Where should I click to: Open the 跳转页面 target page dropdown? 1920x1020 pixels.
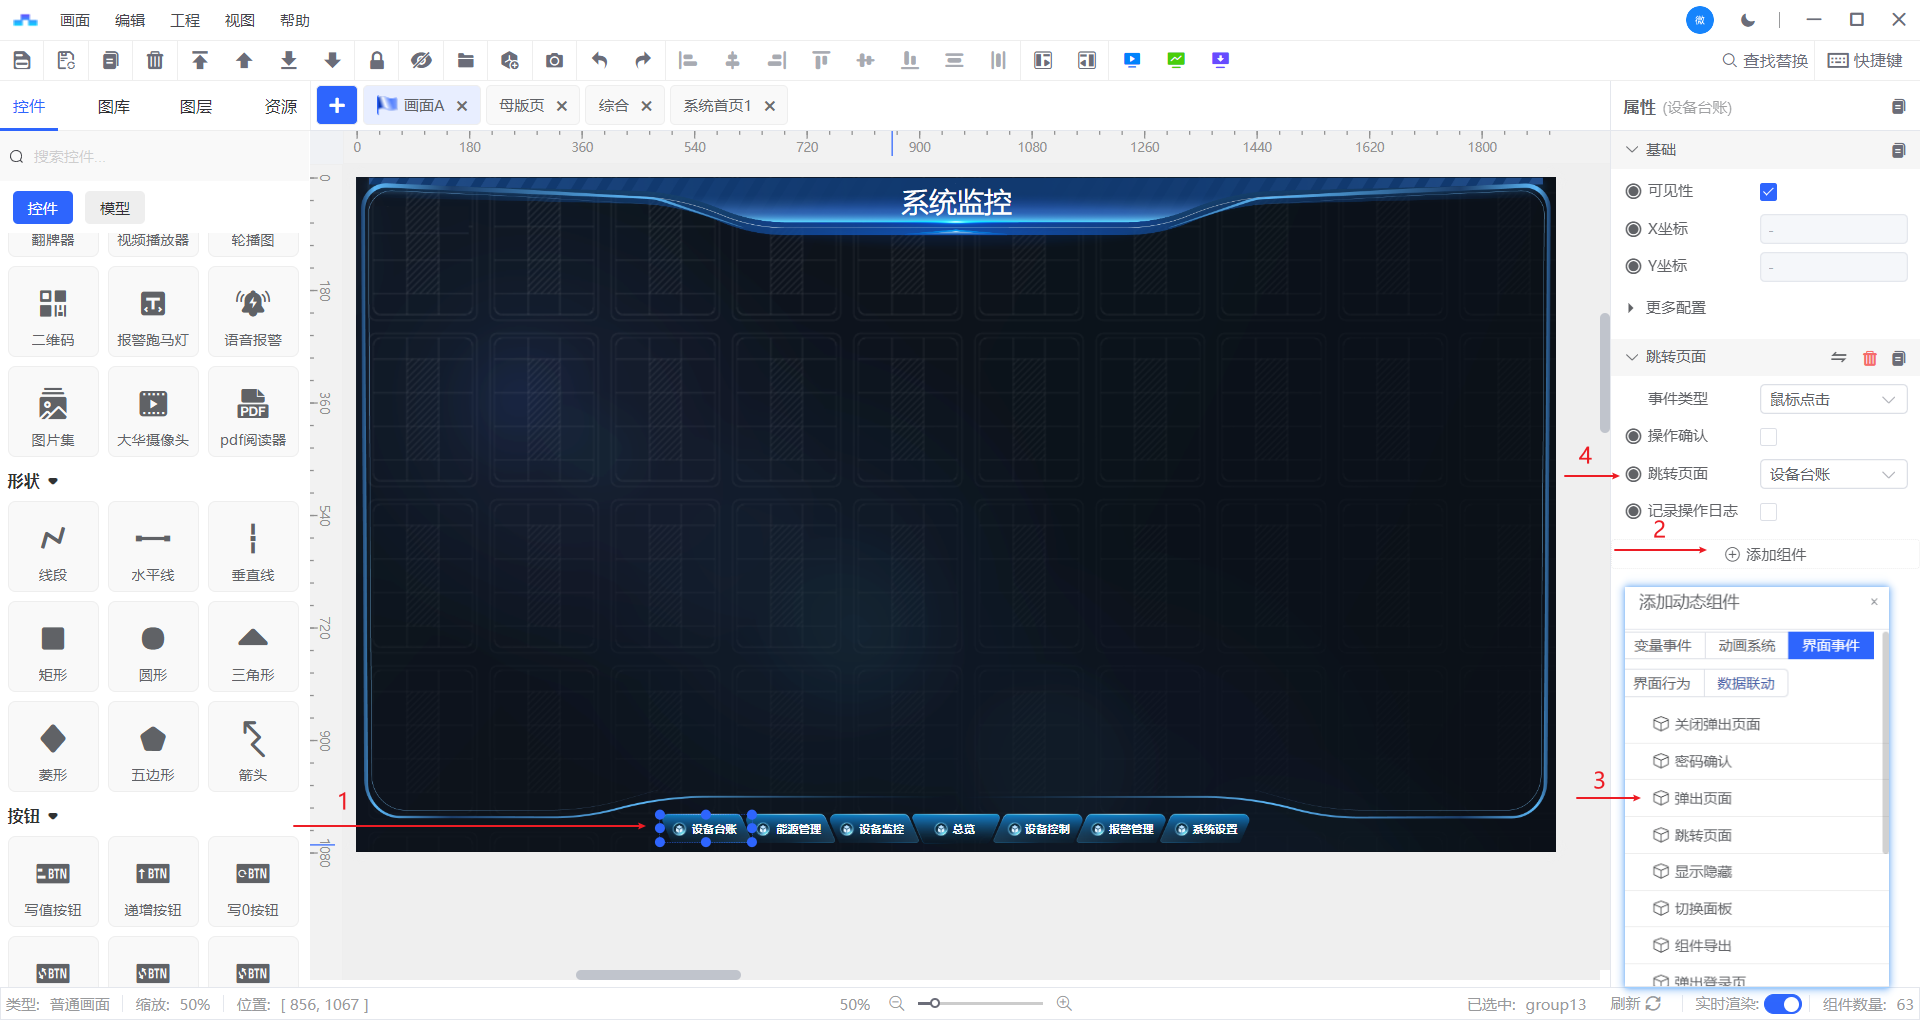[1832, 475]
